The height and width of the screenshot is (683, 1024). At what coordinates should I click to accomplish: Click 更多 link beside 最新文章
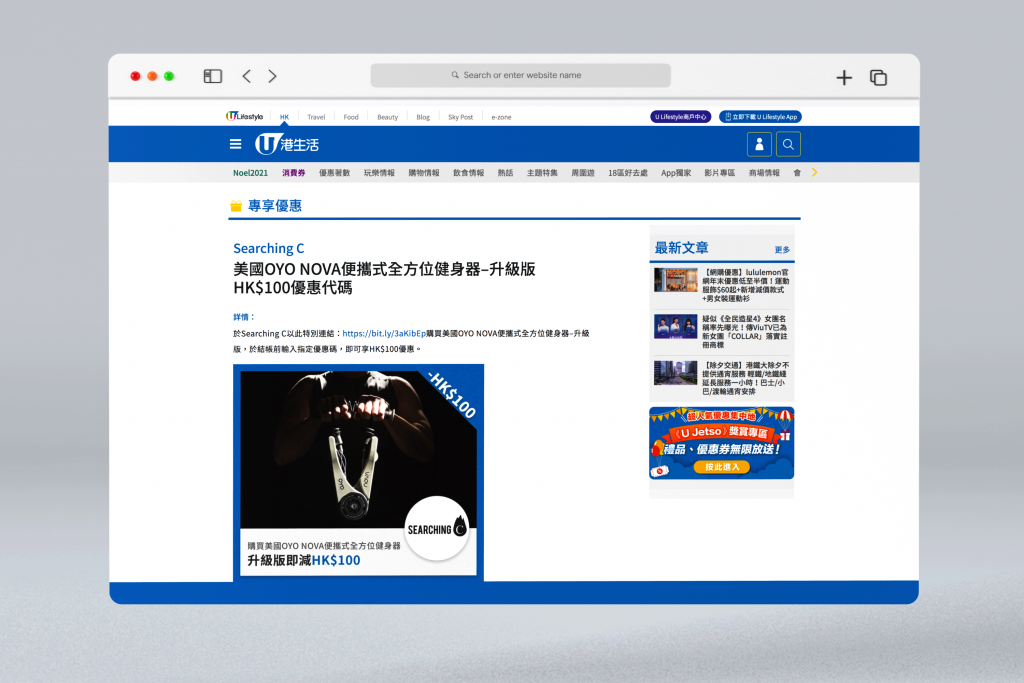click(781, 249)
